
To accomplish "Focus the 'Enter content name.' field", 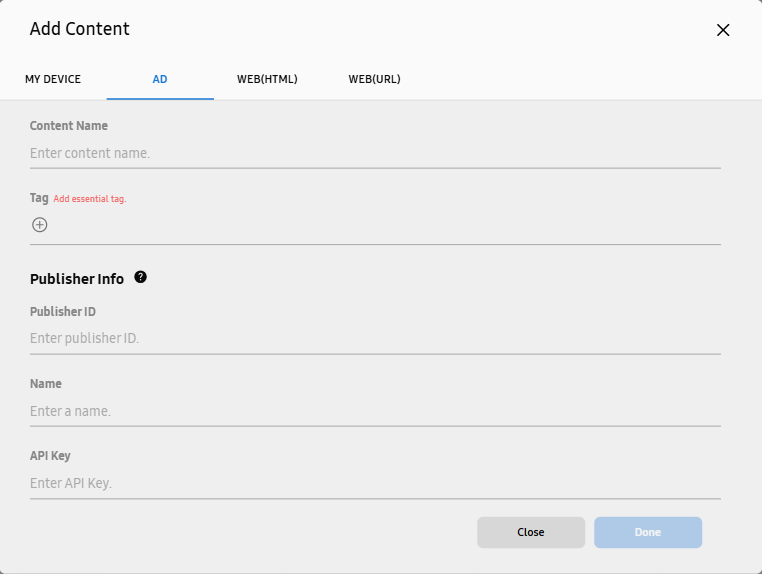I will 375,153.
